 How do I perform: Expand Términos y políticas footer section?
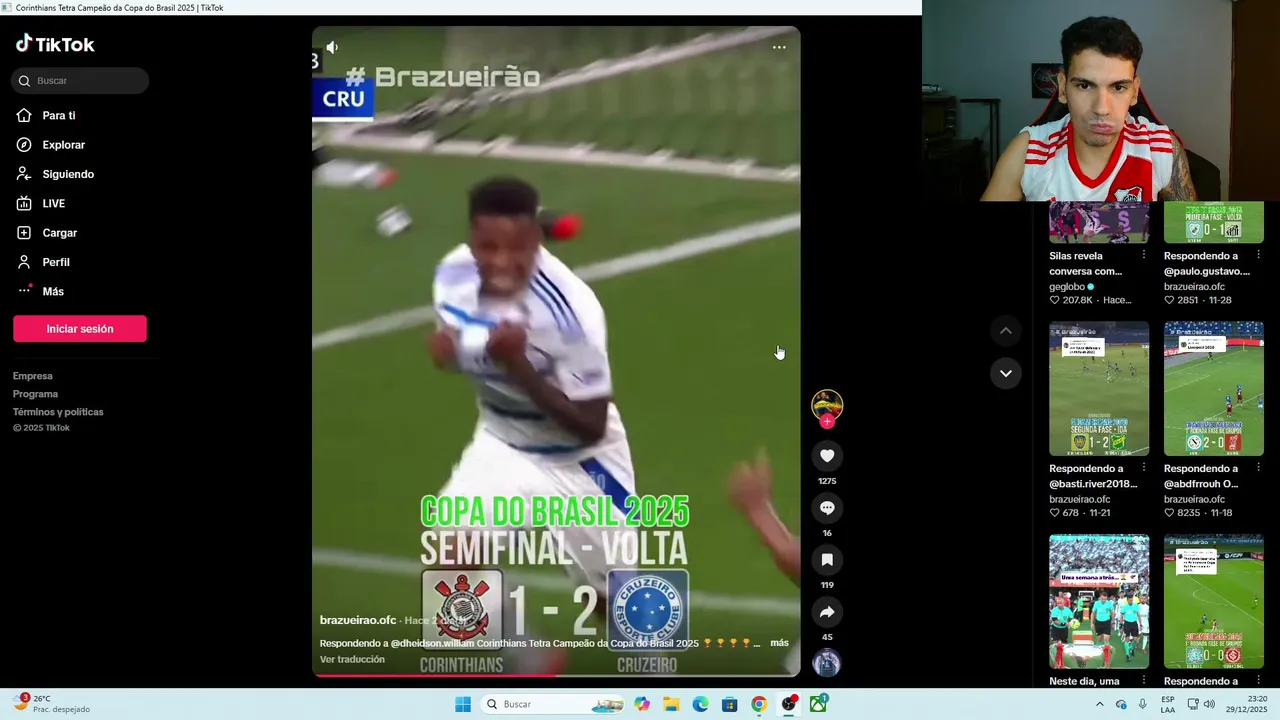(x=58, y=412)
